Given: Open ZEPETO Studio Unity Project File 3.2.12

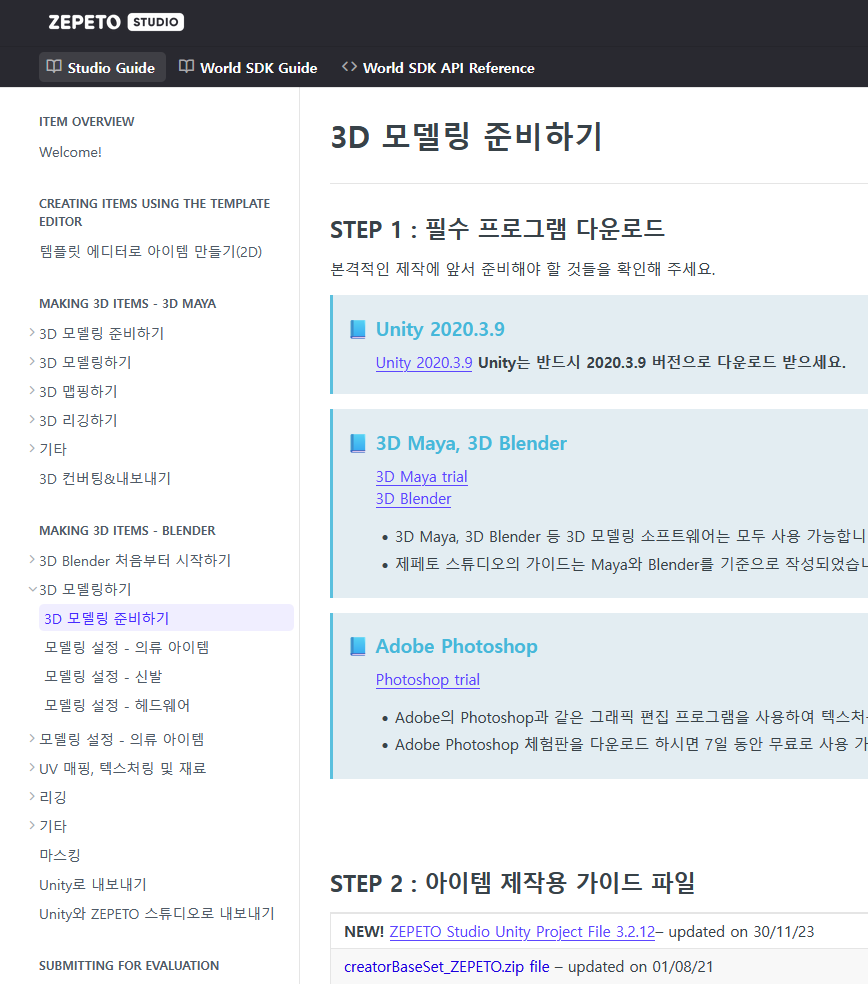Looking at the screenshot, I should (x=522, y=932).
